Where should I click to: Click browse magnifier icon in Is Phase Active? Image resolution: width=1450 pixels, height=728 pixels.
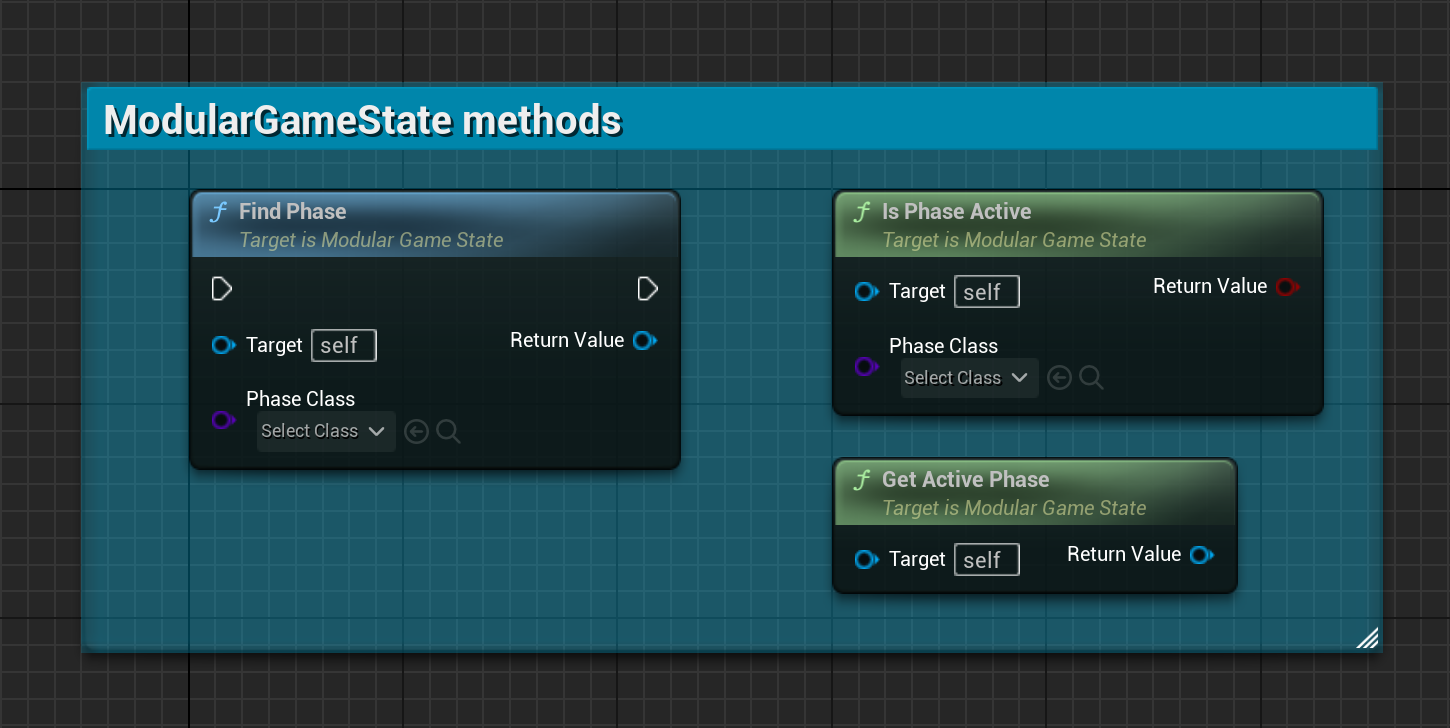tap(1091, 378)
